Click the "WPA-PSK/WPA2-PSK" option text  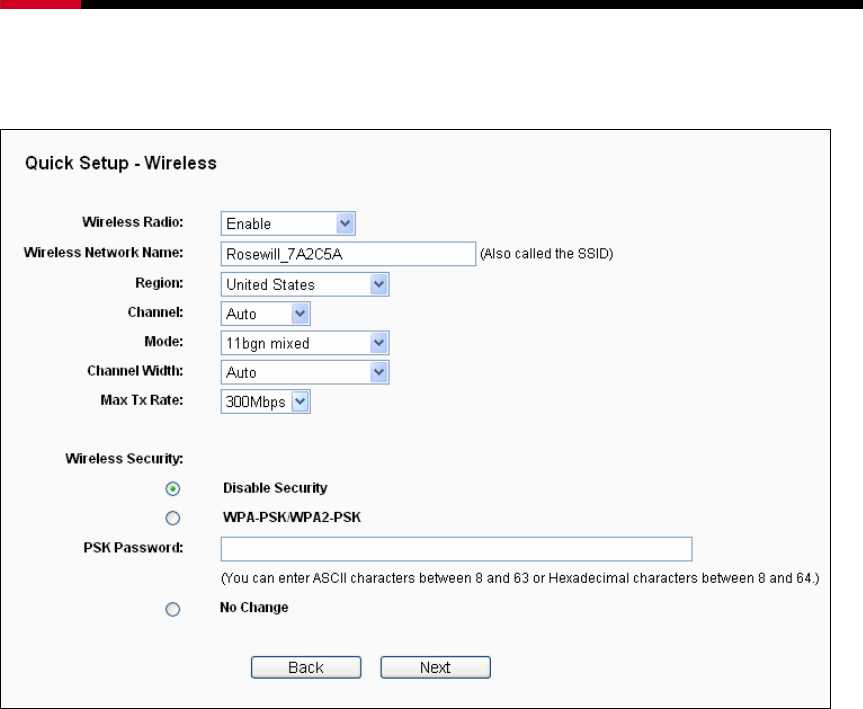pyautogui.click(x=292, y=517)
